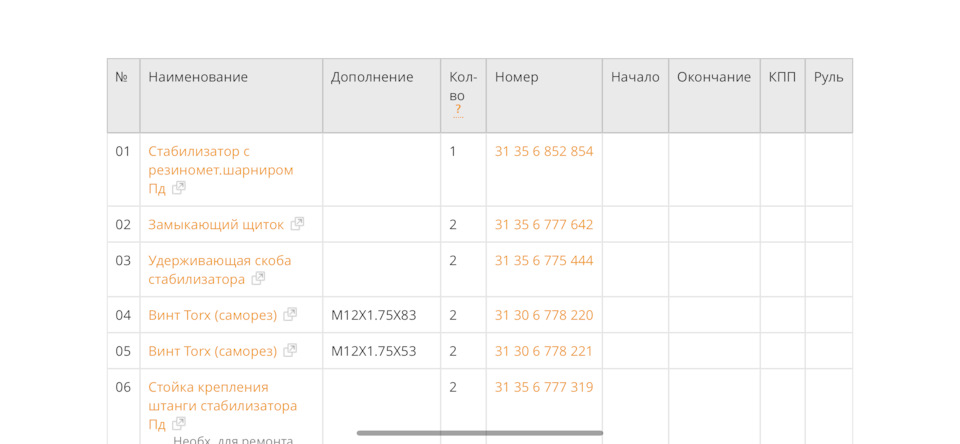Open external icon after Удерживающая скоба стабилизатора

click(258, 279)
